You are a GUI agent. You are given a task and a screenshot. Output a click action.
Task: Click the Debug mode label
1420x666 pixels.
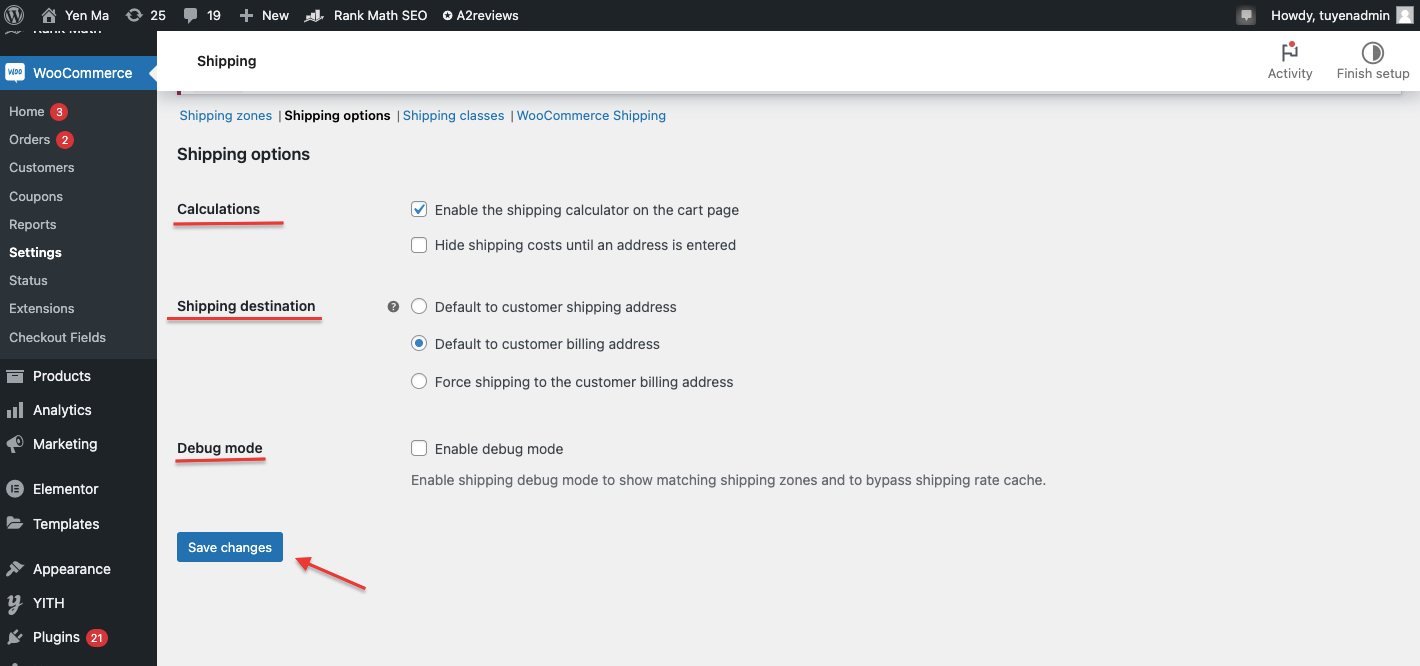pyautogui.click(x=220, y=448)
